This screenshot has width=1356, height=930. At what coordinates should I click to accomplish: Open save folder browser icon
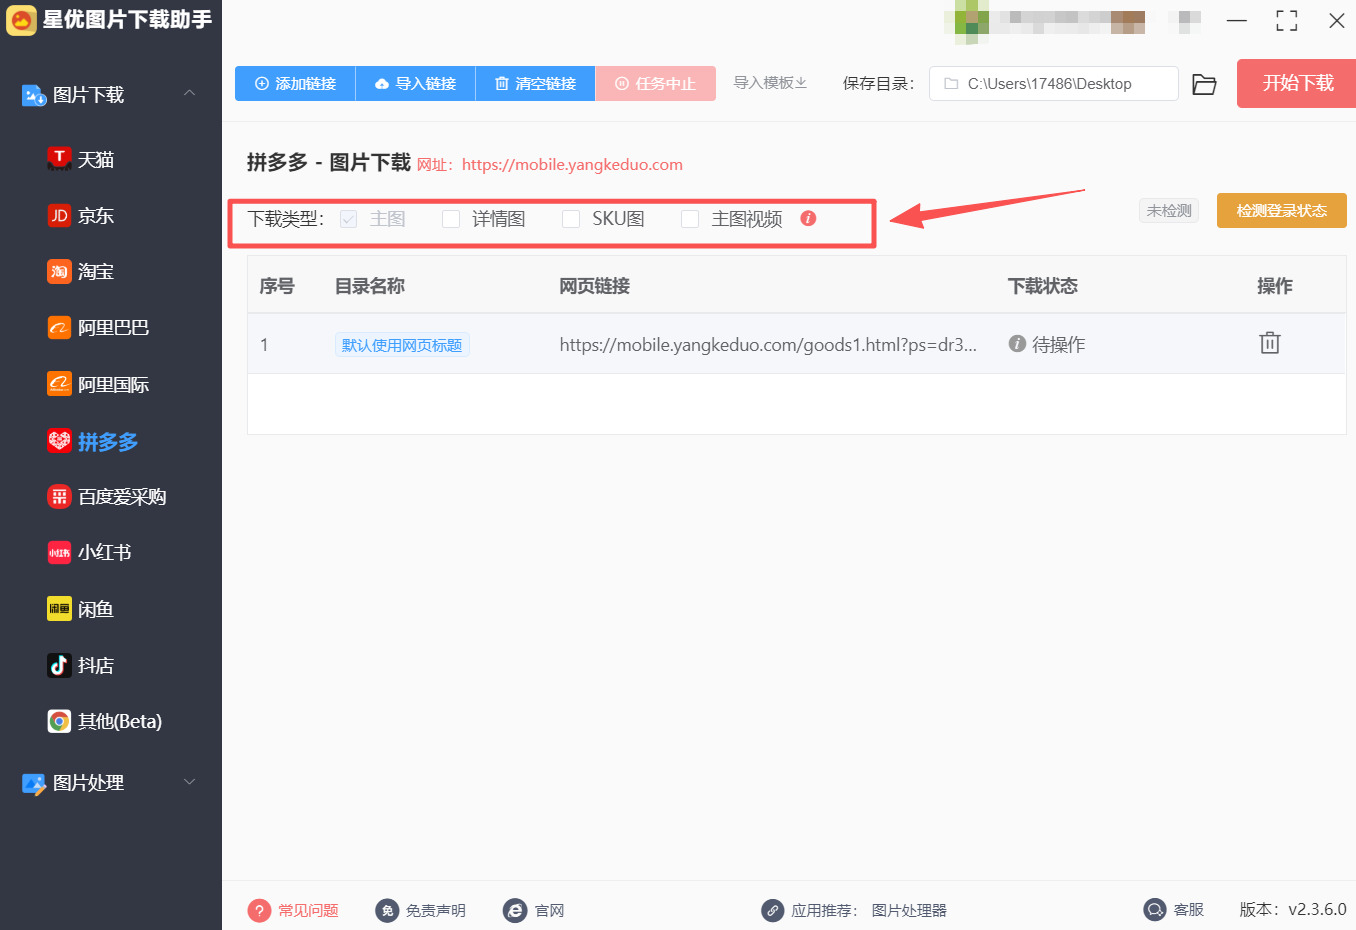click(1203, 84)
